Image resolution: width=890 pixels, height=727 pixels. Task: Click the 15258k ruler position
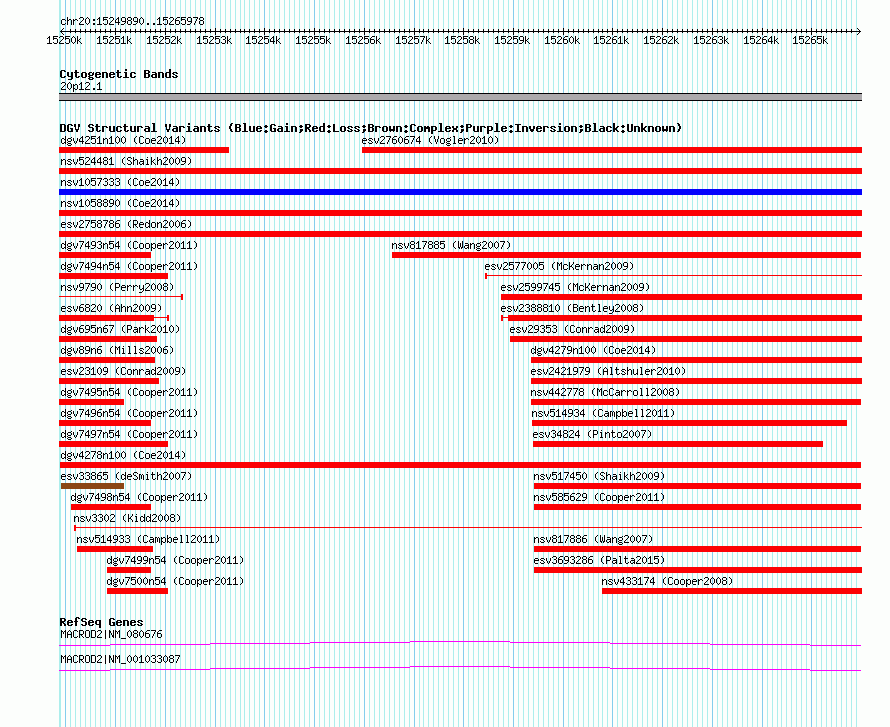[462, 40]
